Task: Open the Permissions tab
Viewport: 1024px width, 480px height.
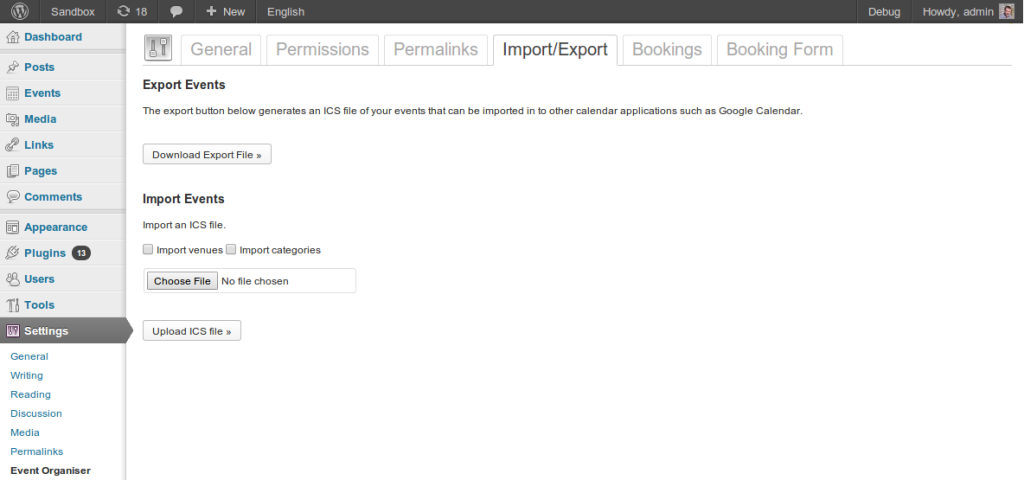Action: [323, 50]
